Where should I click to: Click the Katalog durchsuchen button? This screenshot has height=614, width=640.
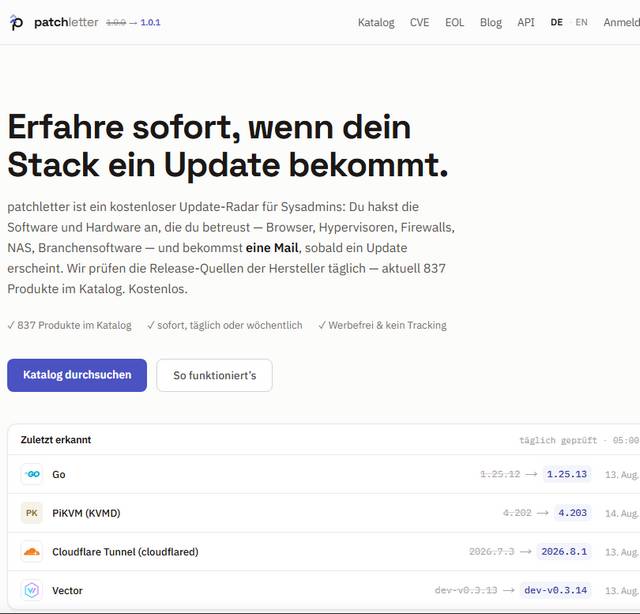[x=77, y=375]
